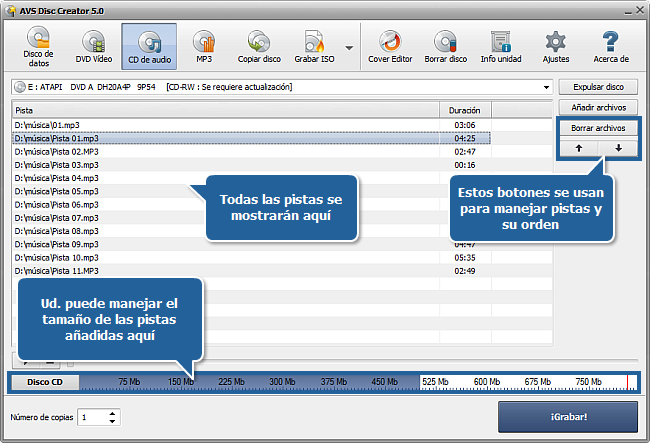Image resolution: width=650 pixels, height=443 pixels.
Task: Click the Borrar archivos button
Action: point(598,128)
